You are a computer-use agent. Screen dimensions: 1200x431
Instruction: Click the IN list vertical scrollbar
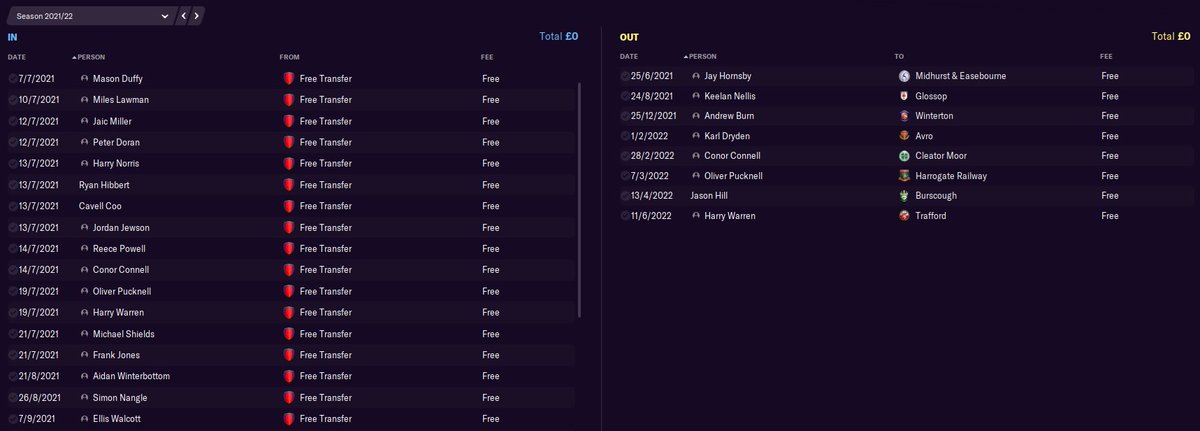tap(580, 200)
